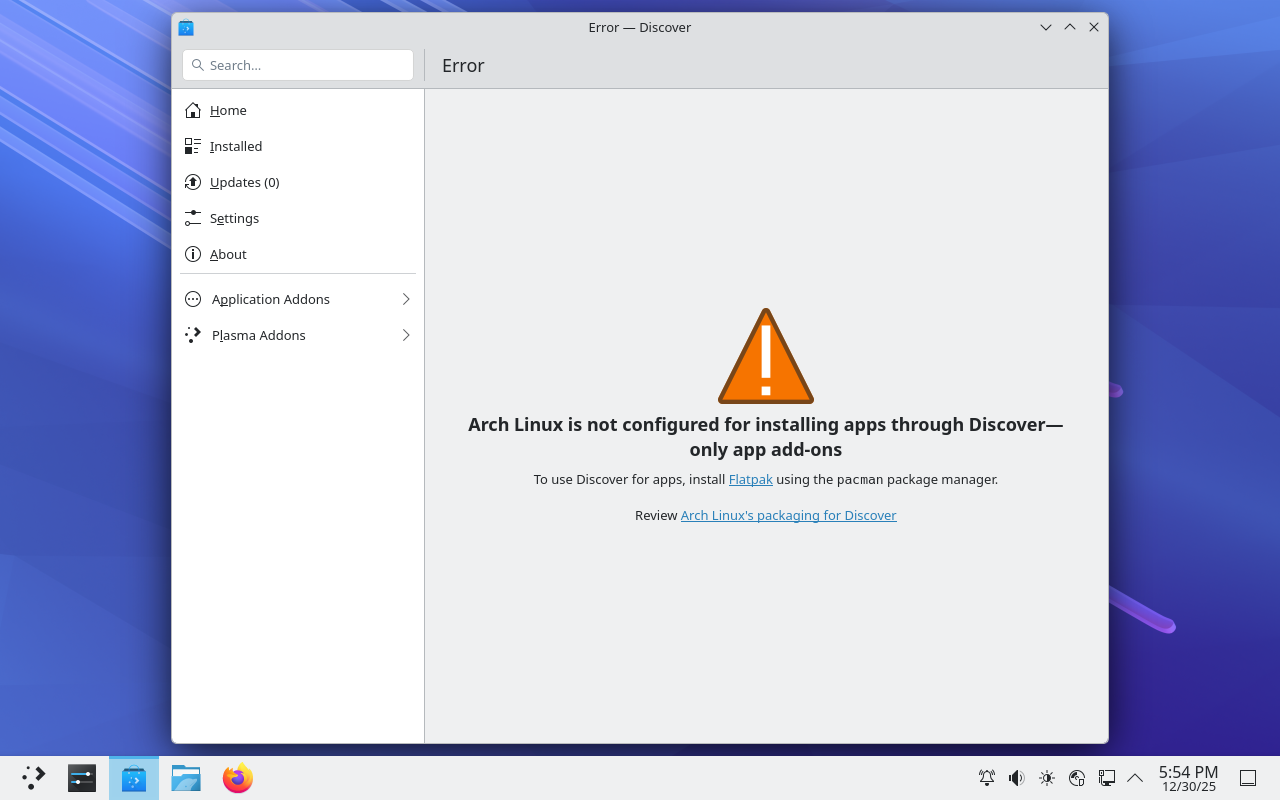This screenshot has width=1280, height=800.
Task: Expand Application Addons category chevron
Action: [x=406, y=299]
